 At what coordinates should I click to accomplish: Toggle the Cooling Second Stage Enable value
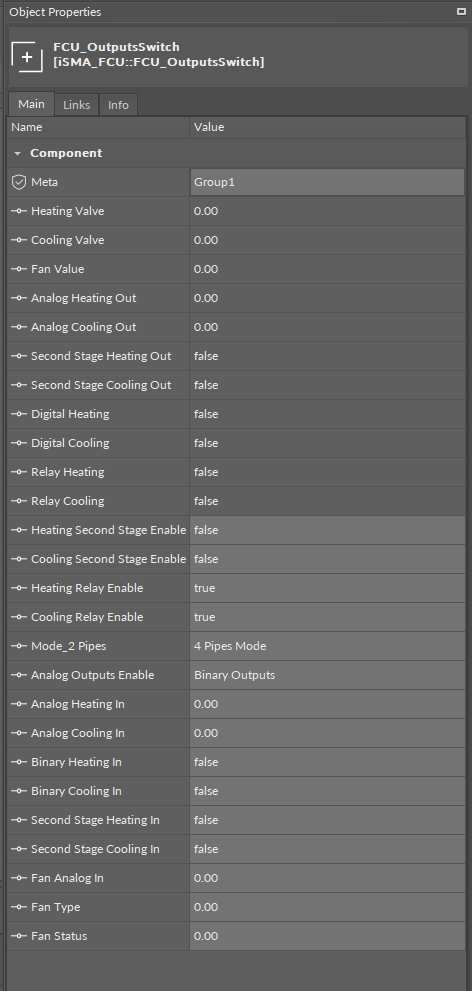click(327, 559)
